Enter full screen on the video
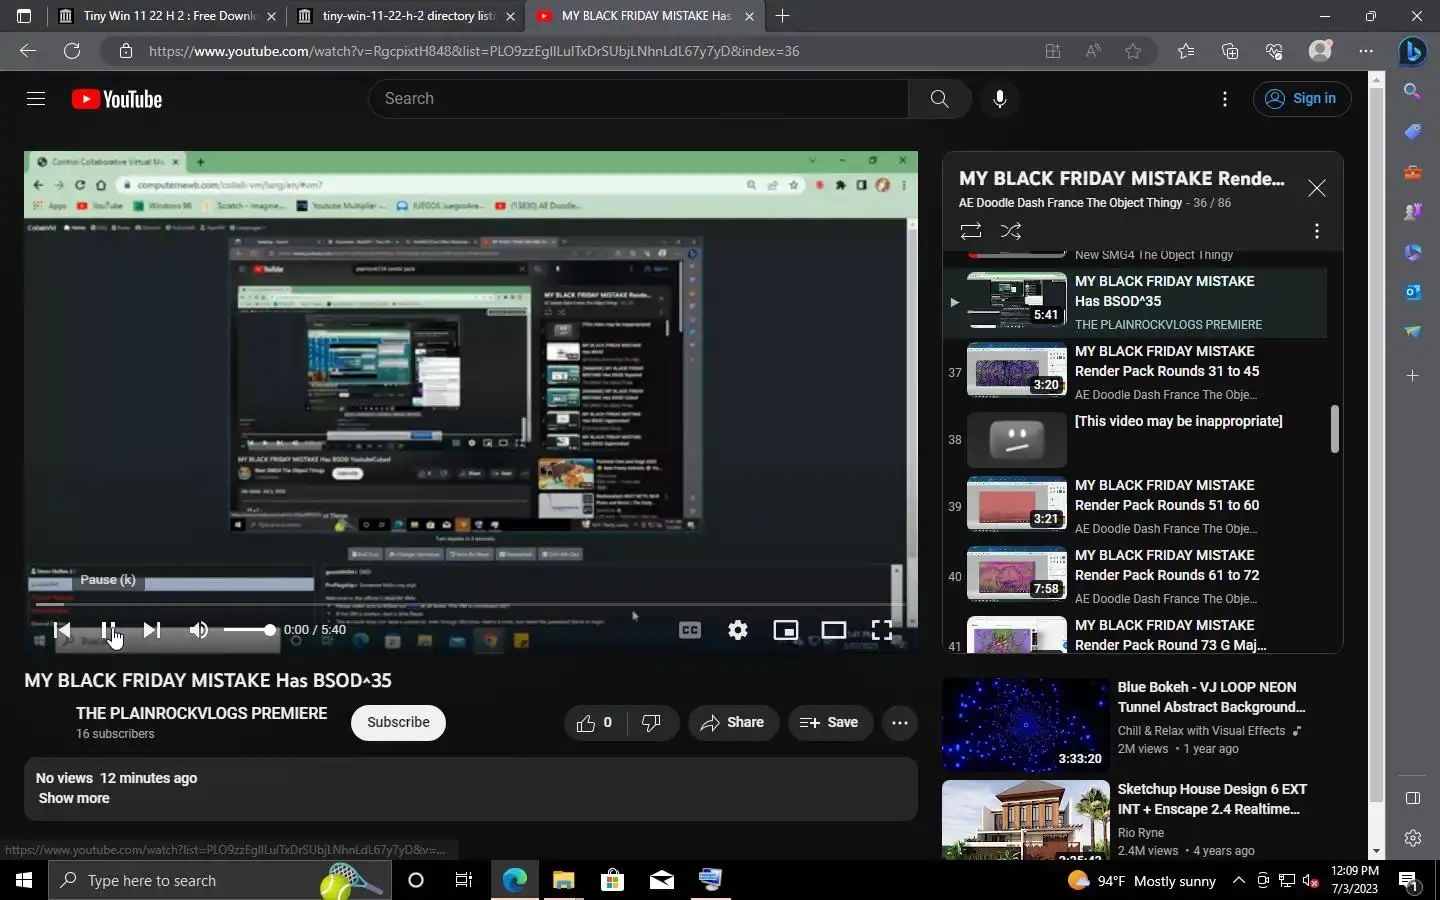The height and width of the screenshot is (900, 1440). (882, 630)
